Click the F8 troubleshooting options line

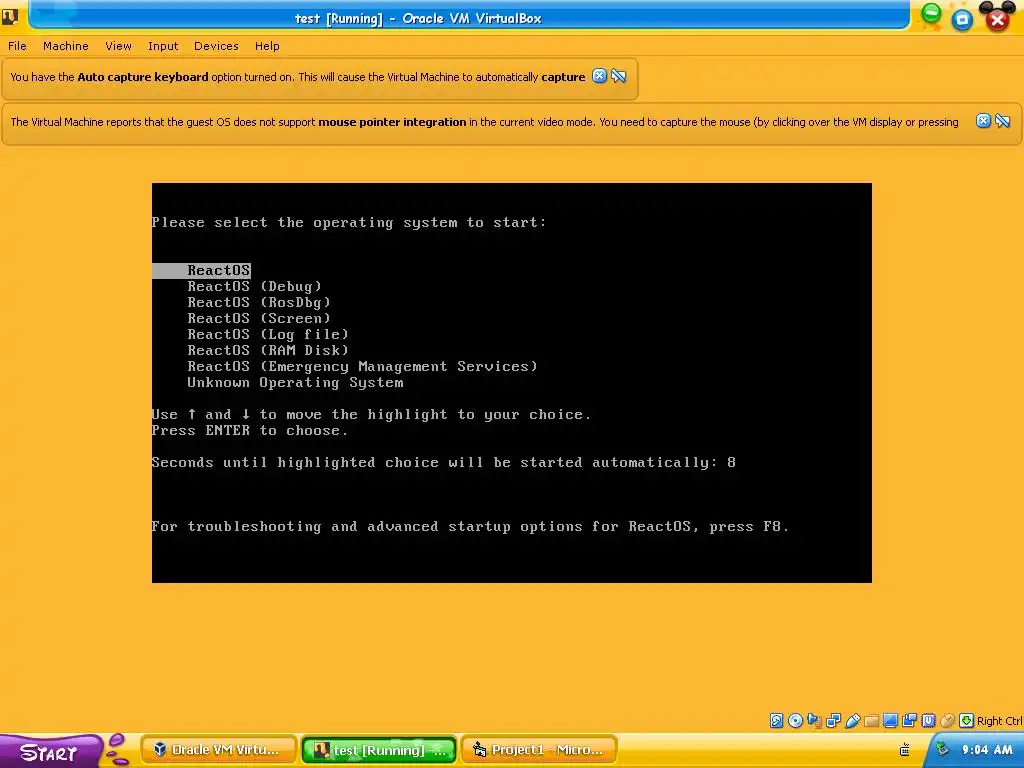coord(470,526)
